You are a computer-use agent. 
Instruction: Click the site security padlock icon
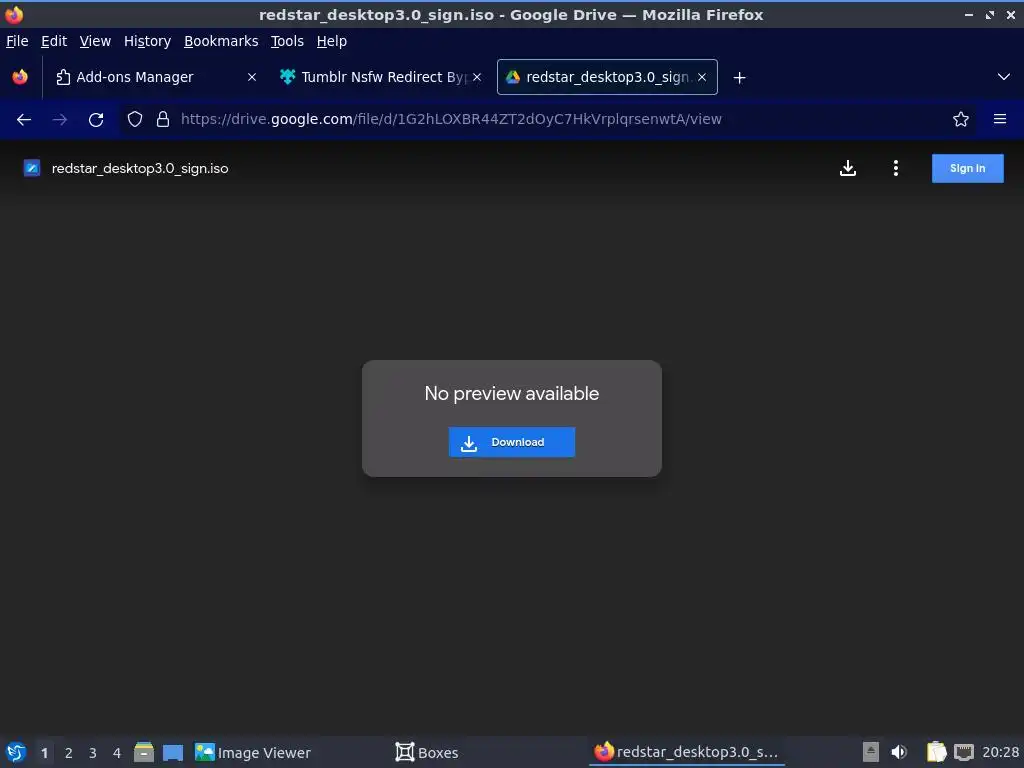click(x=163, y=120)
